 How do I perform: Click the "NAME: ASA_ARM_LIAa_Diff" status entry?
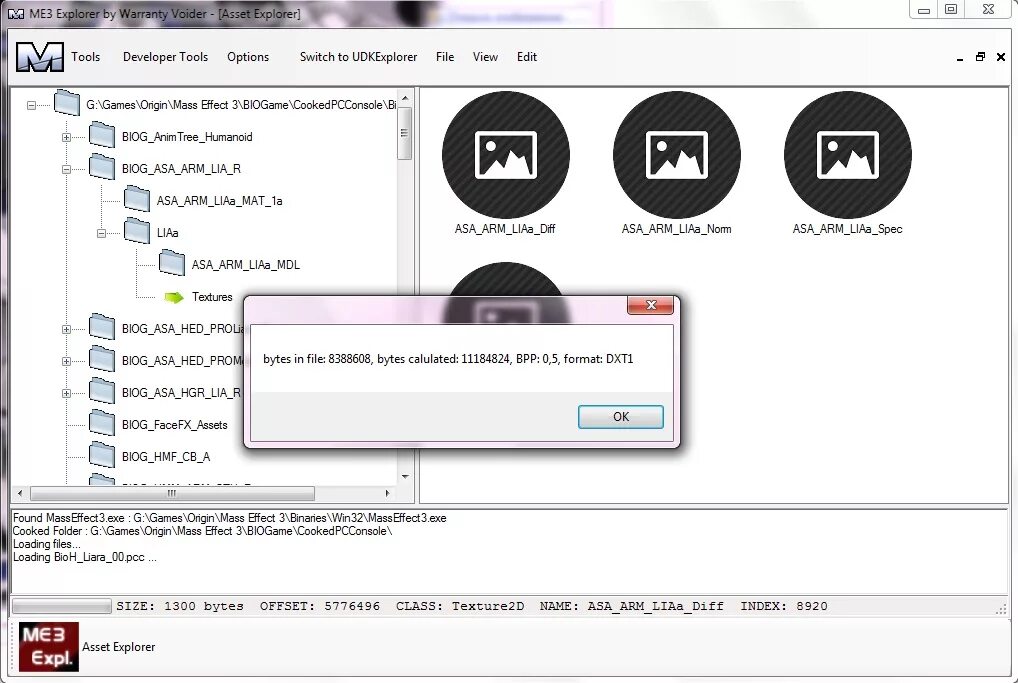pyautogui.click(x=631, y=606)
